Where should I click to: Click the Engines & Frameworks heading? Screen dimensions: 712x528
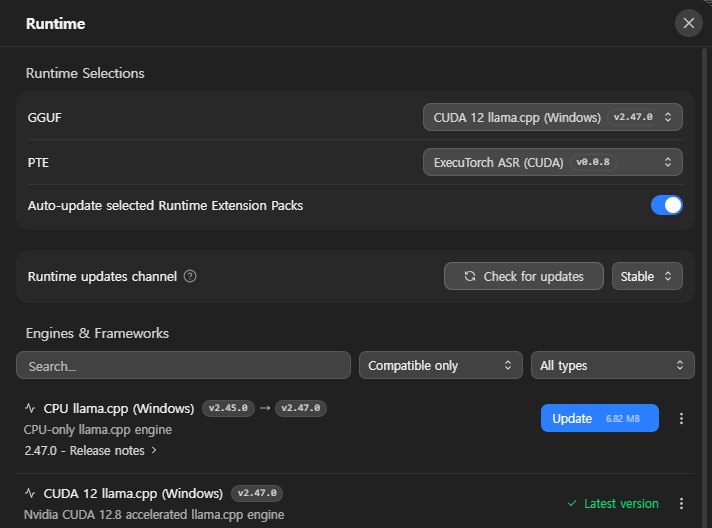tap(97, 333)
